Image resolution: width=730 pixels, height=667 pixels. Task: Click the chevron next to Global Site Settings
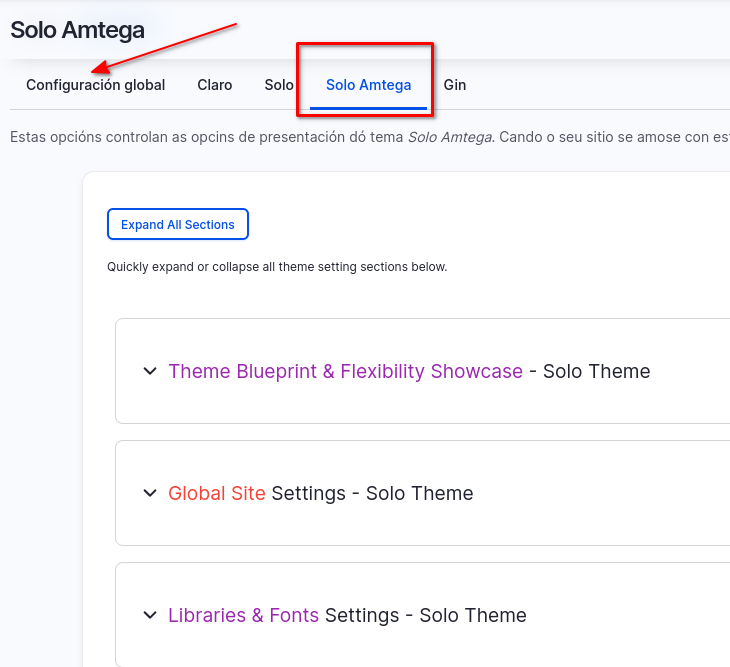point(150,493)
